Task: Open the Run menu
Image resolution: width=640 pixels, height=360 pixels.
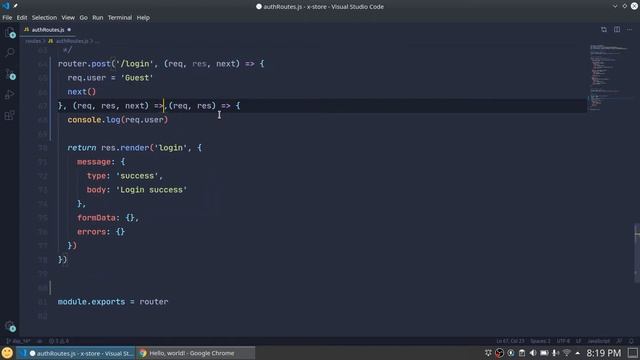Action: pos(98,18)
